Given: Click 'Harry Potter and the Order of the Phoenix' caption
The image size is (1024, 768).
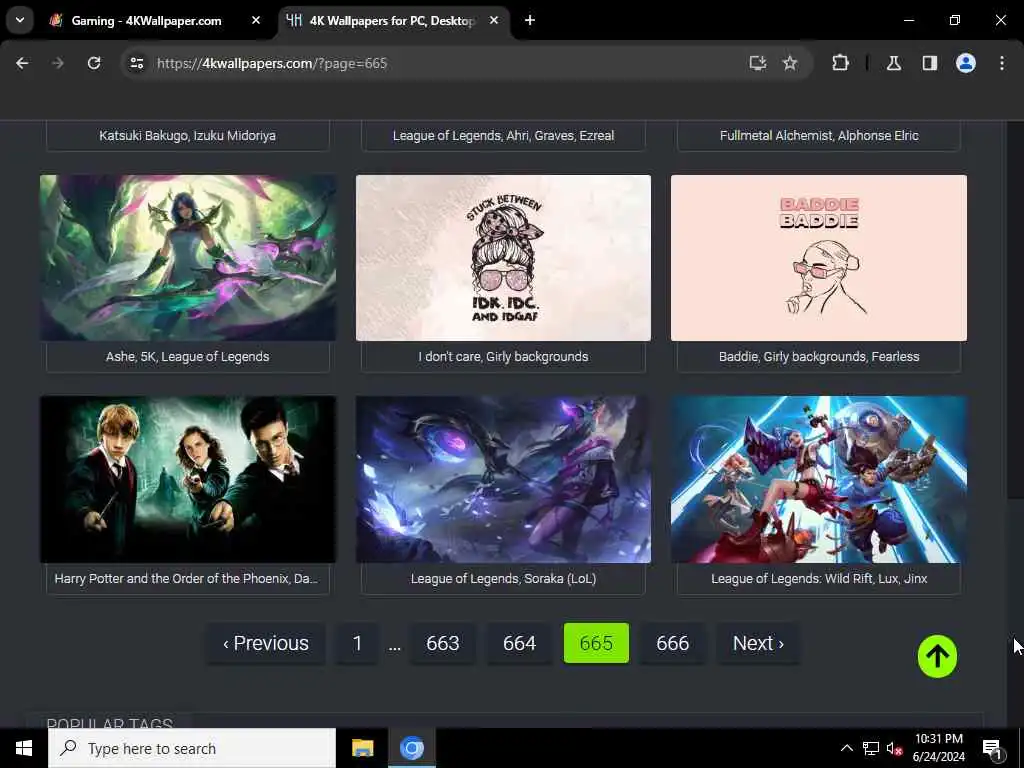Looking at the screenshot, I should [x=187, y=579].
